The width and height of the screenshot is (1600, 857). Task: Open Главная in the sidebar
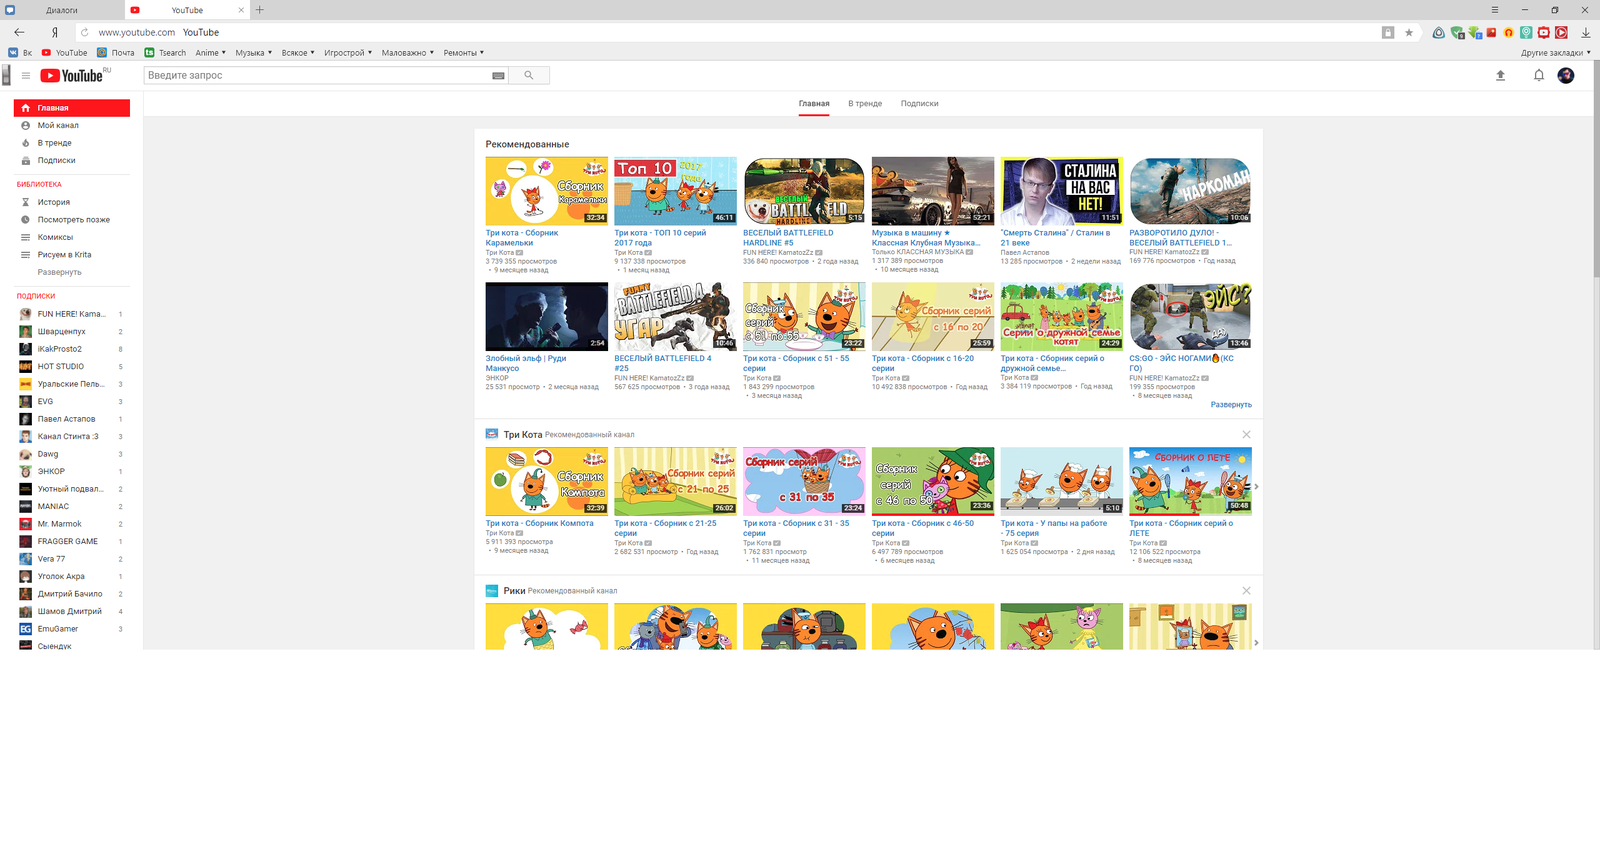72,108
